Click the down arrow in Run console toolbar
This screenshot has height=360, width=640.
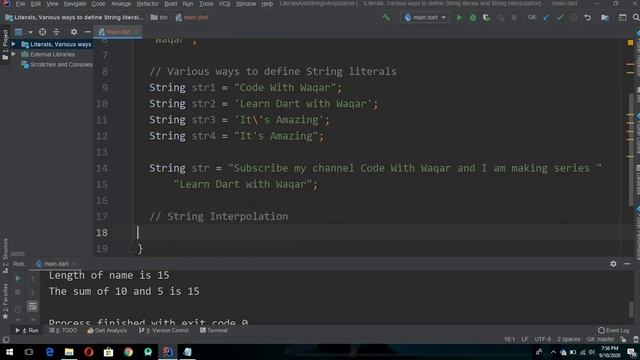coord(33,292)
